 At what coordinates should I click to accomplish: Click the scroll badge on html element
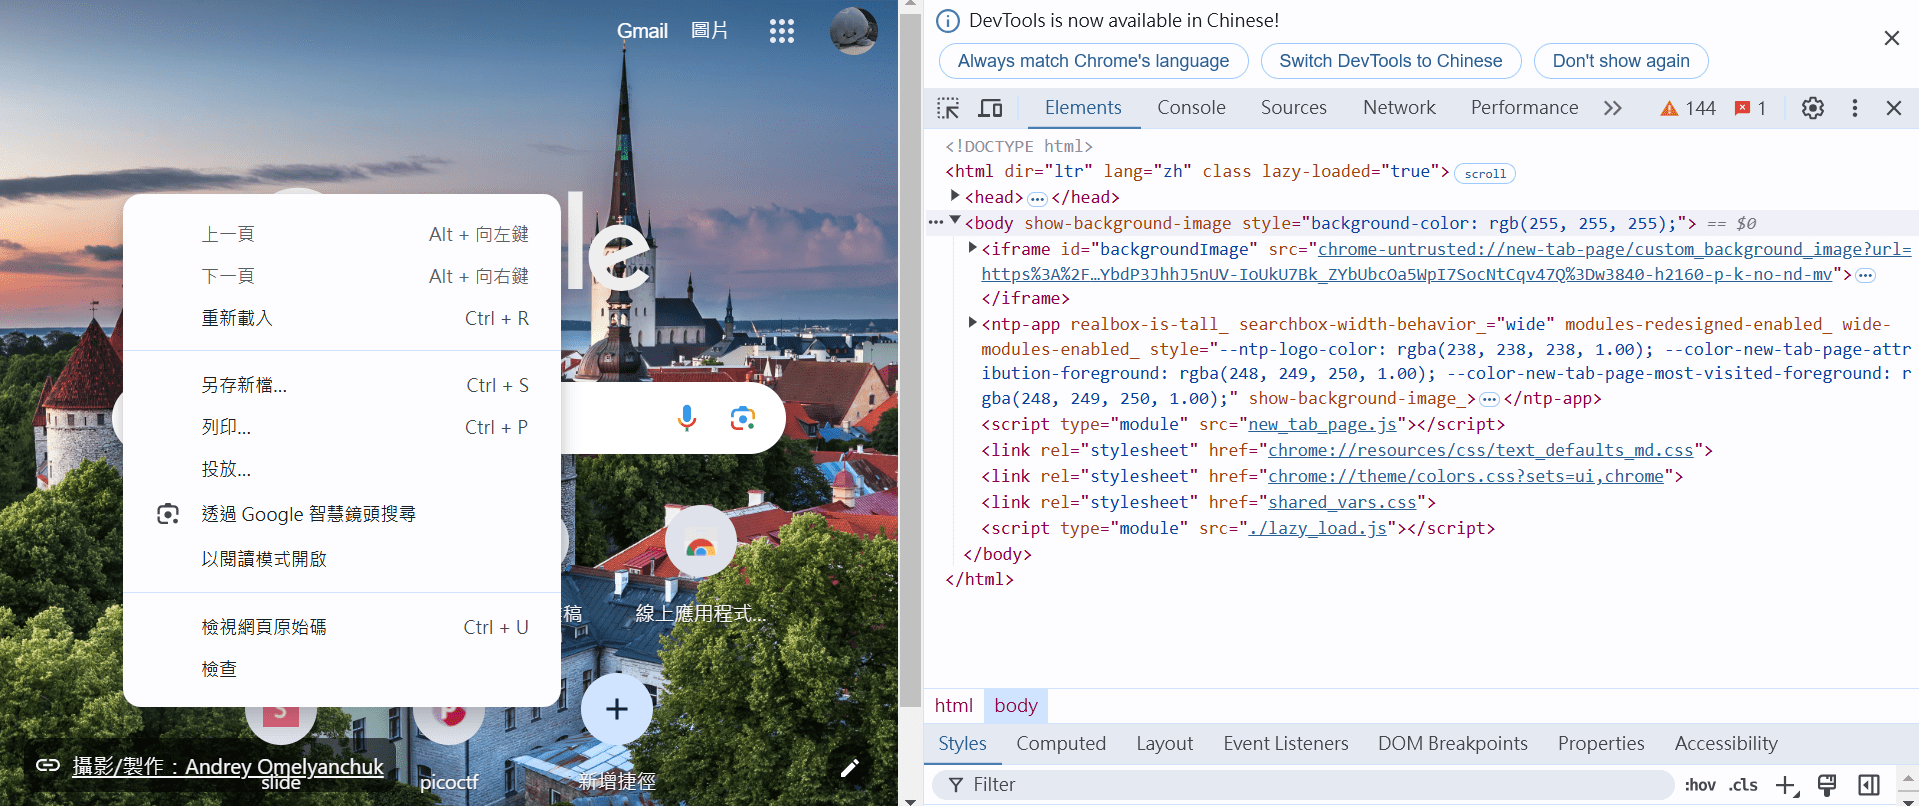[x=1485, y=173]
